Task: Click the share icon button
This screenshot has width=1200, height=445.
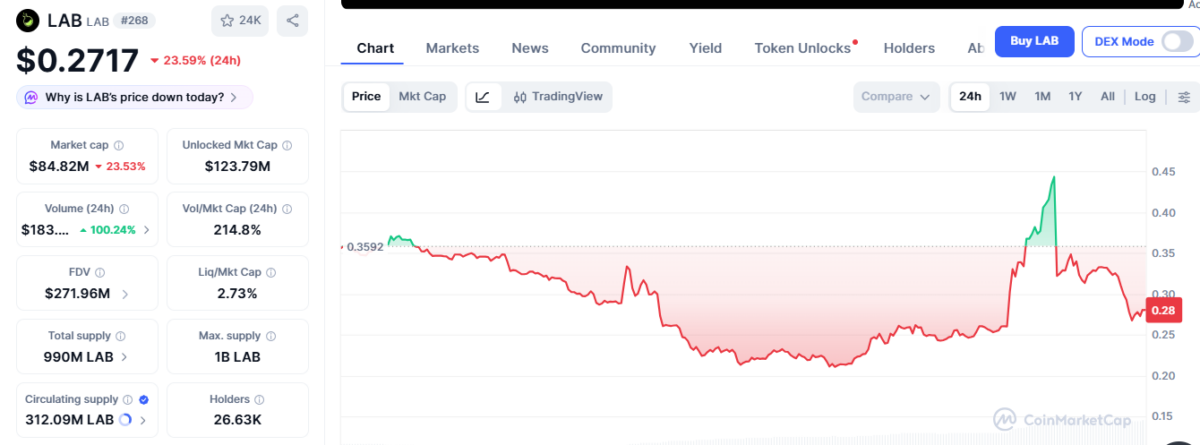Action: 292,20
